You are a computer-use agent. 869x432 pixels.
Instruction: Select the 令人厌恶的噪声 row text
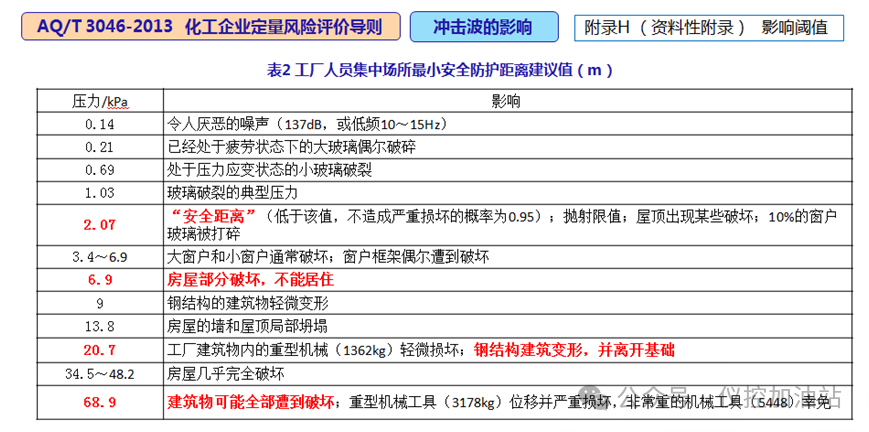click(x=307, y=124)
